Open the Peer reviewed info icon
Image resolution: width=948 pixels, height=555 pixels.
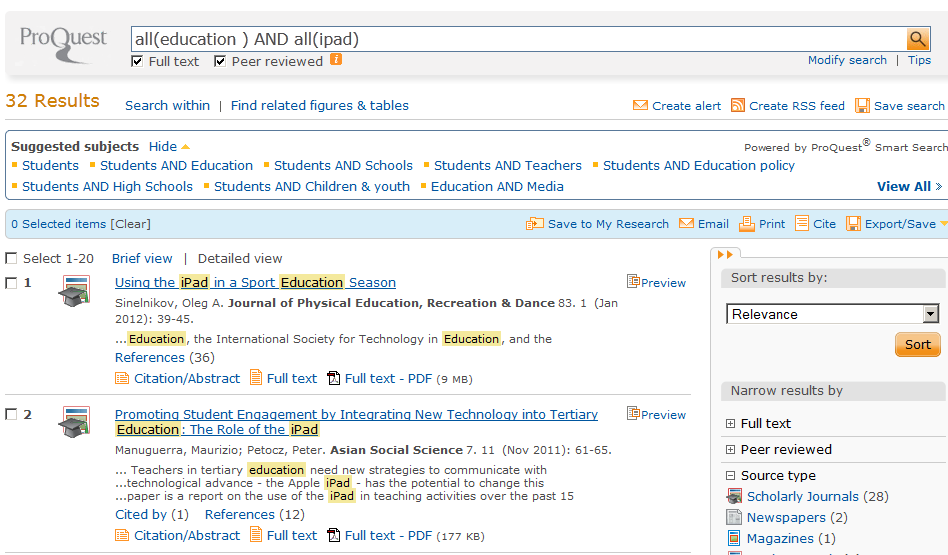[336, 59]
